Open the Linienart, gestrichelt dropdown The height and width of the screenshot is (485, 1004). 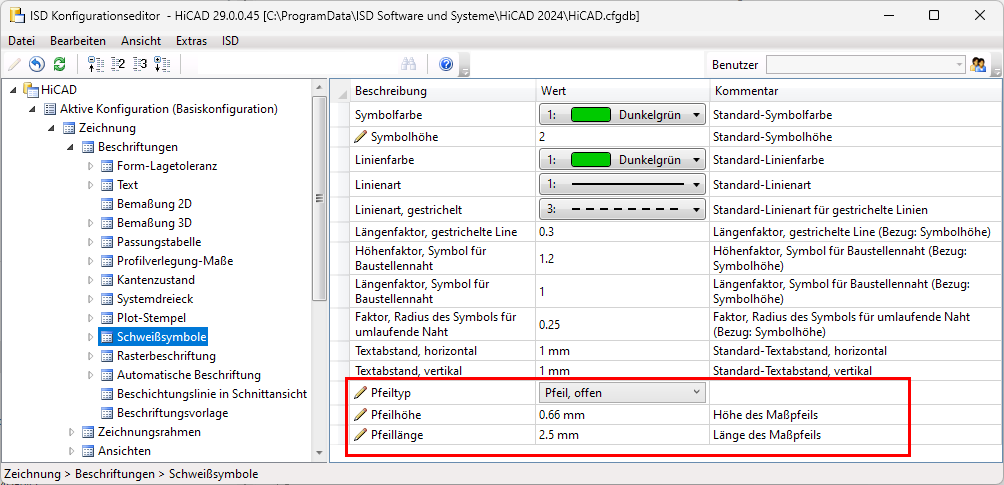(622, 210)
